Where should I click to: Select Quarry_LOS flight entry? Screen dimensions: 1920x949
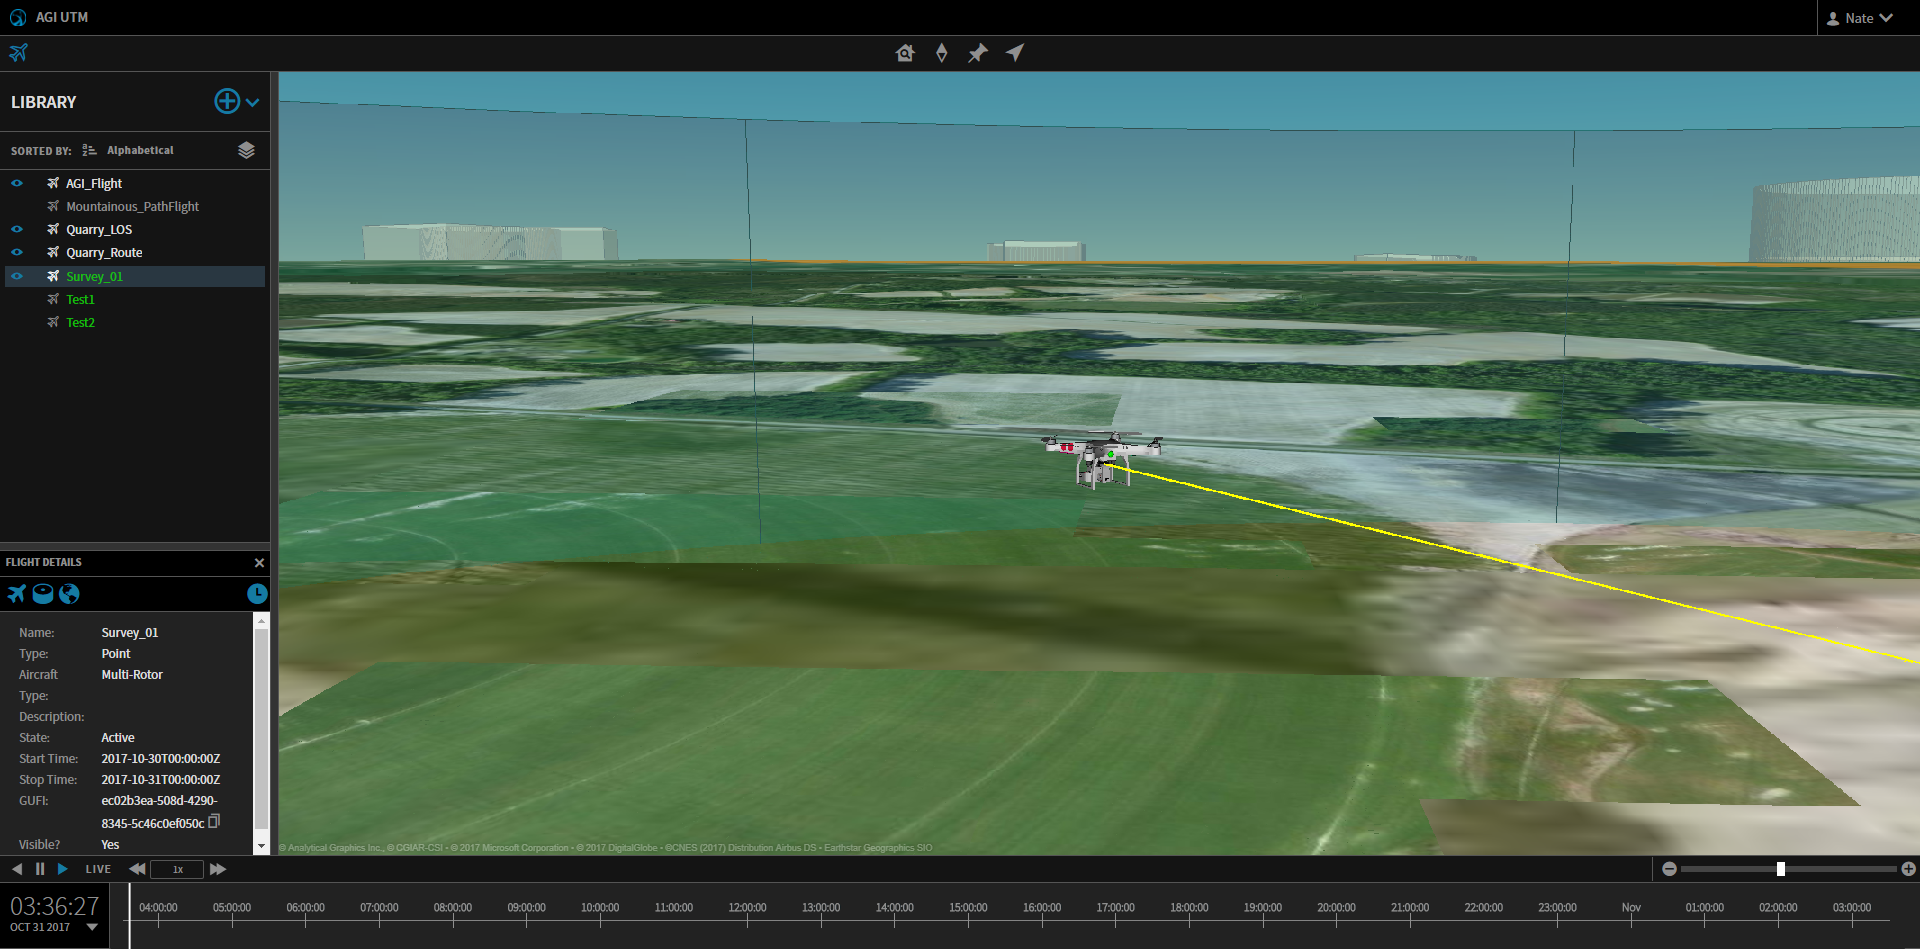point(99,229)
